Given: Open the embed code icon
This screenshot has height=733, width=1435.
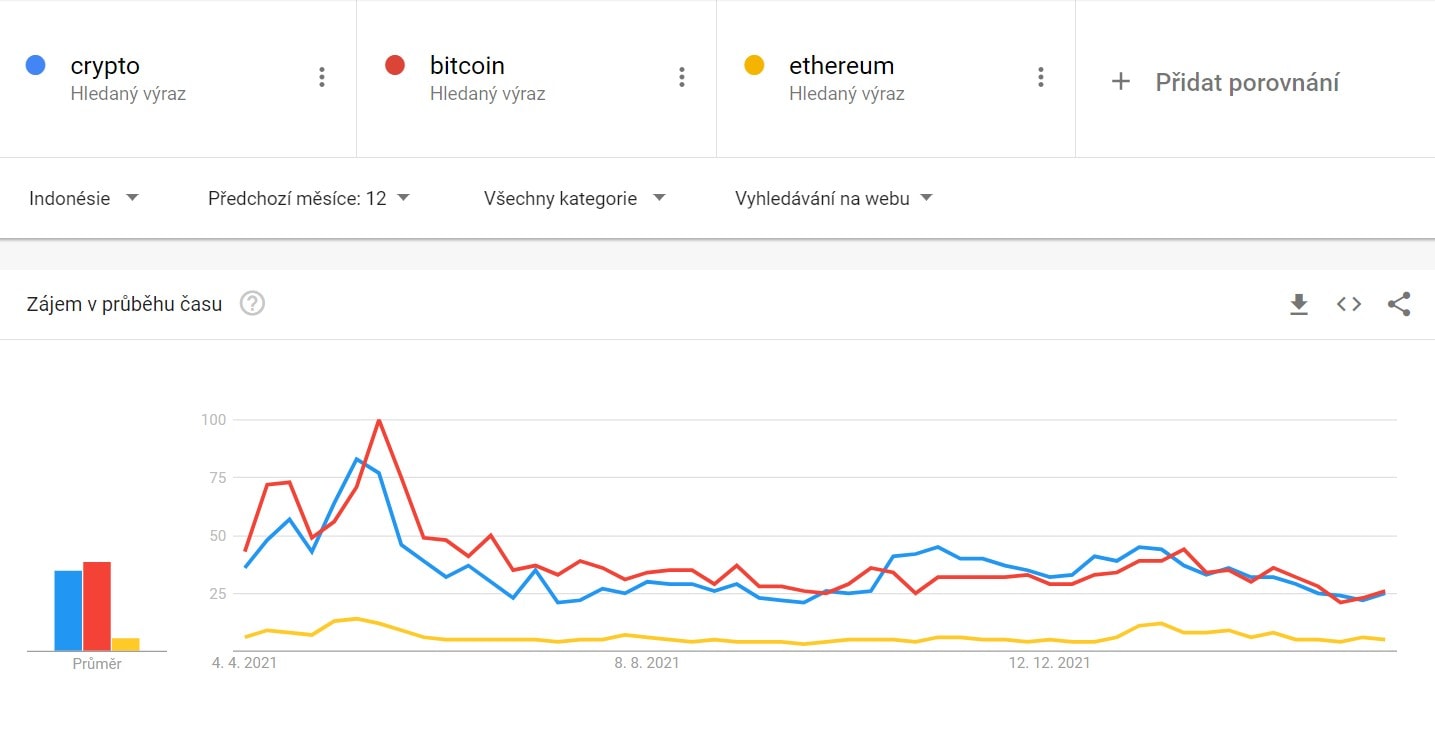Looking at the screenshot, I should click(1349, 304).
